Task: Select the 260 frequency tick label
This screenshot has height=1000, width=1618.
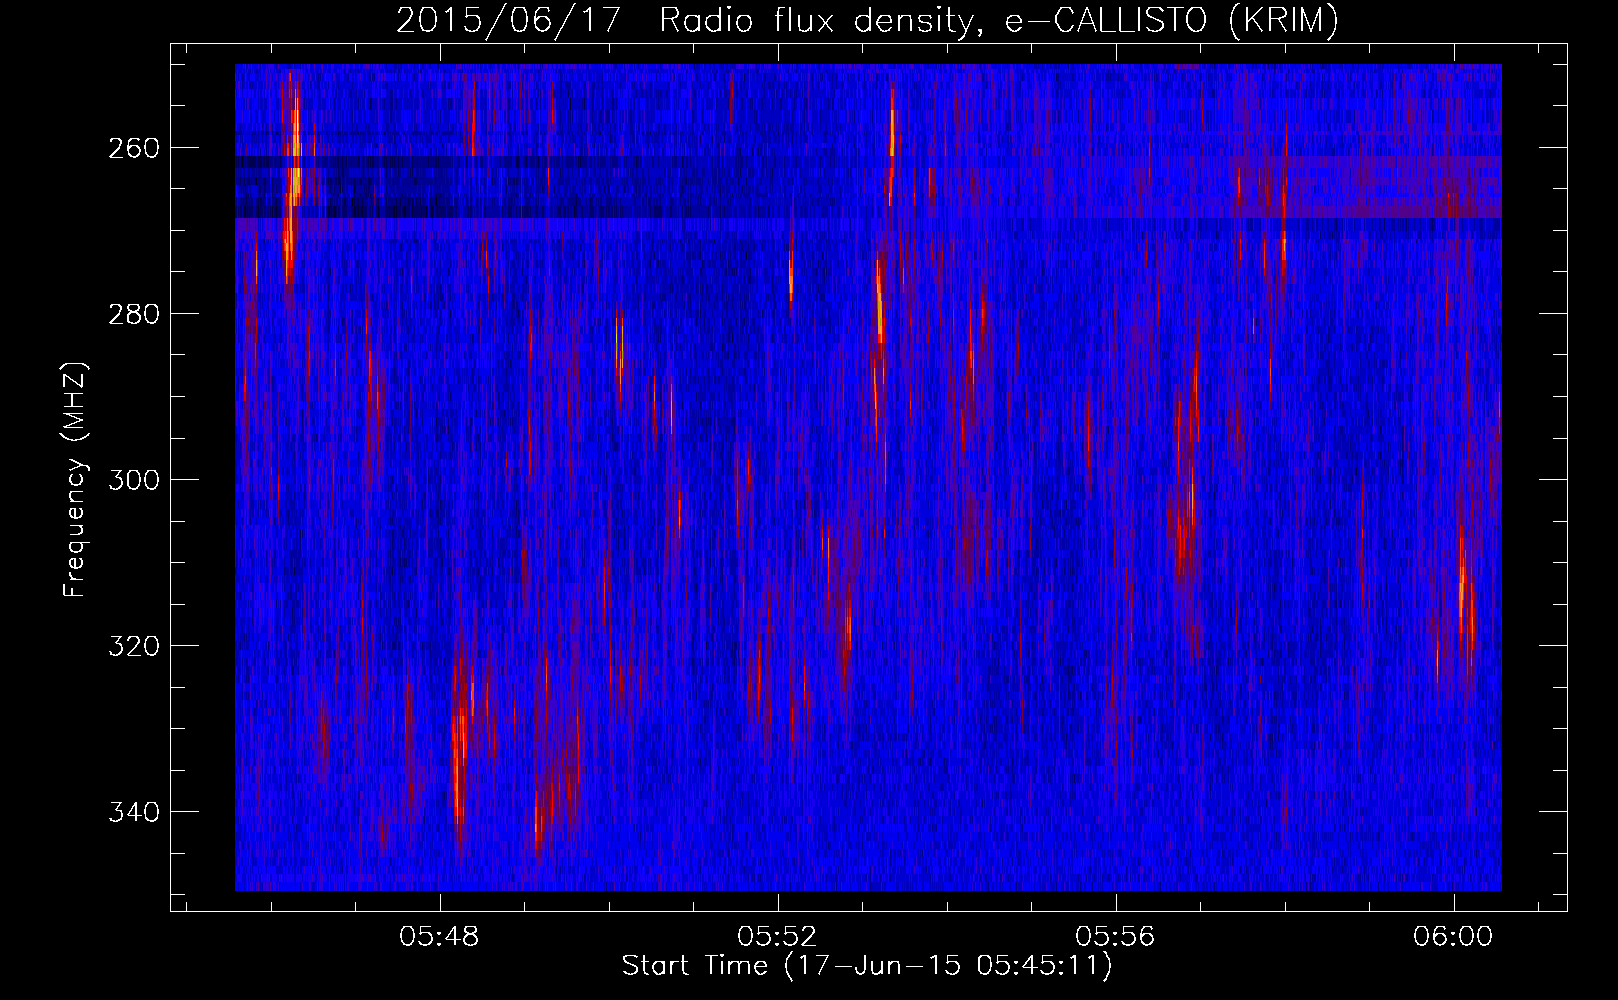Action: pyautogui.click(x=133, y=148)
